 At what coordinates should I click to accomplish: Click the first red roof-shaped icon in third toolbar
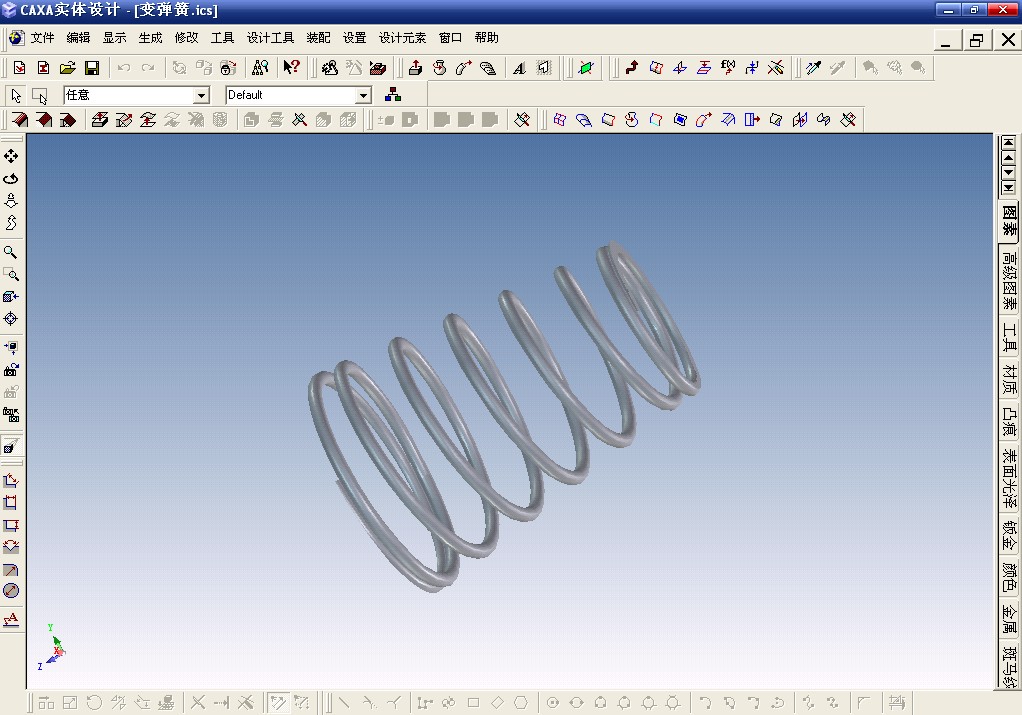pyautogui.click(x=20, y=120)
